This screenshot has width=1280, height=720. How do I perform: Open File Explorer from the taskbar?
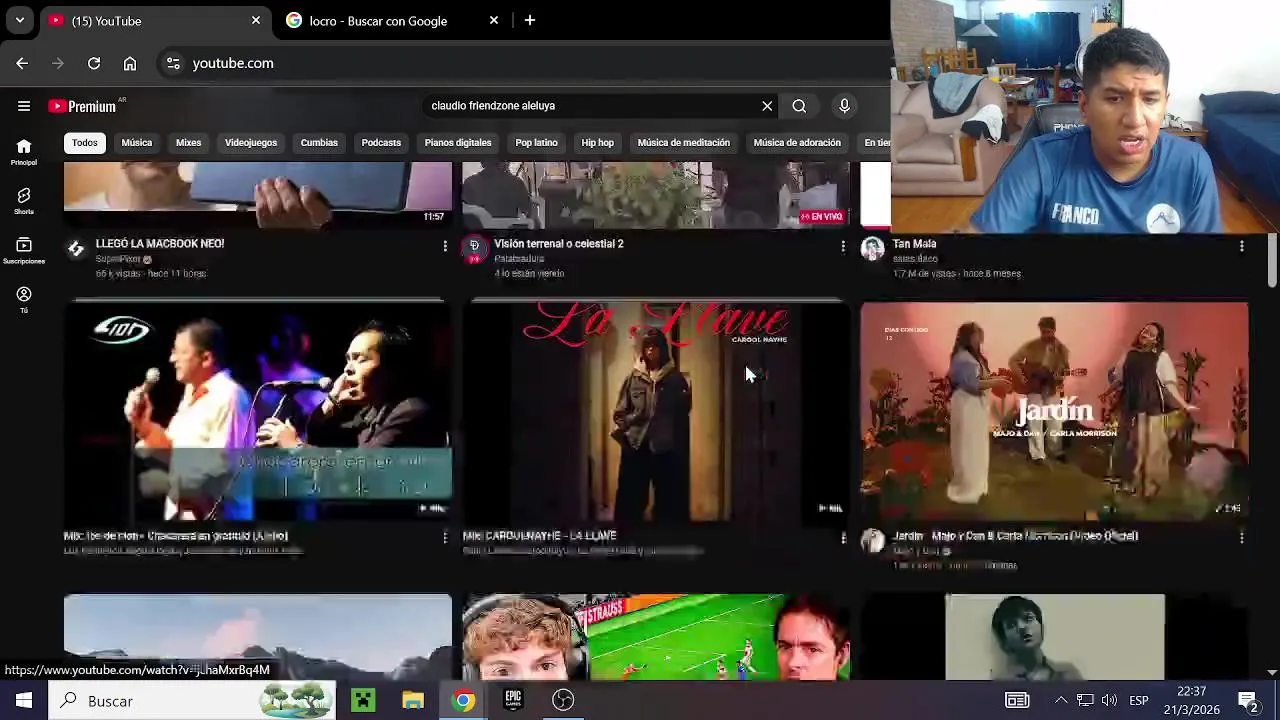(x=413, y=701)
